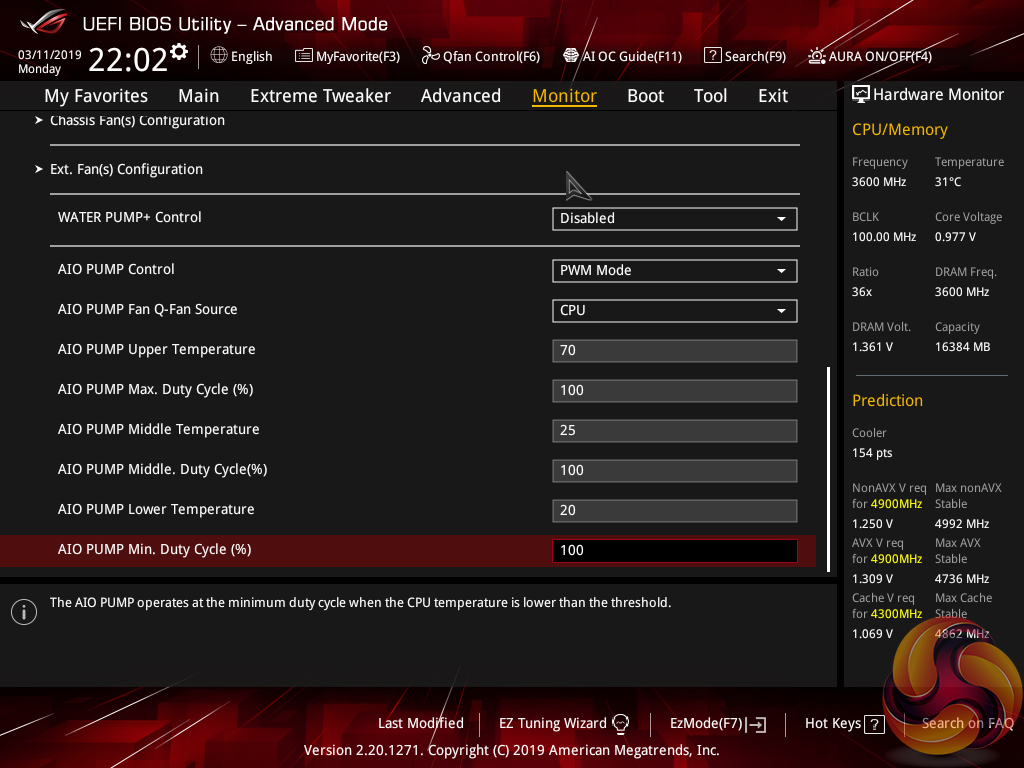The width and height of the screenshot is (1024, 768).
Task: Click the Cooler 154 pts value
Action: coord(872,453)
